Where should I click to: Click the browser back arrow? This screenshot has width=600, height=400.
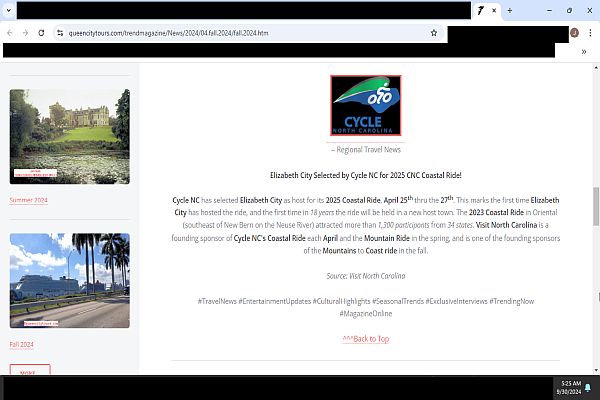click(x=9, y=32)
